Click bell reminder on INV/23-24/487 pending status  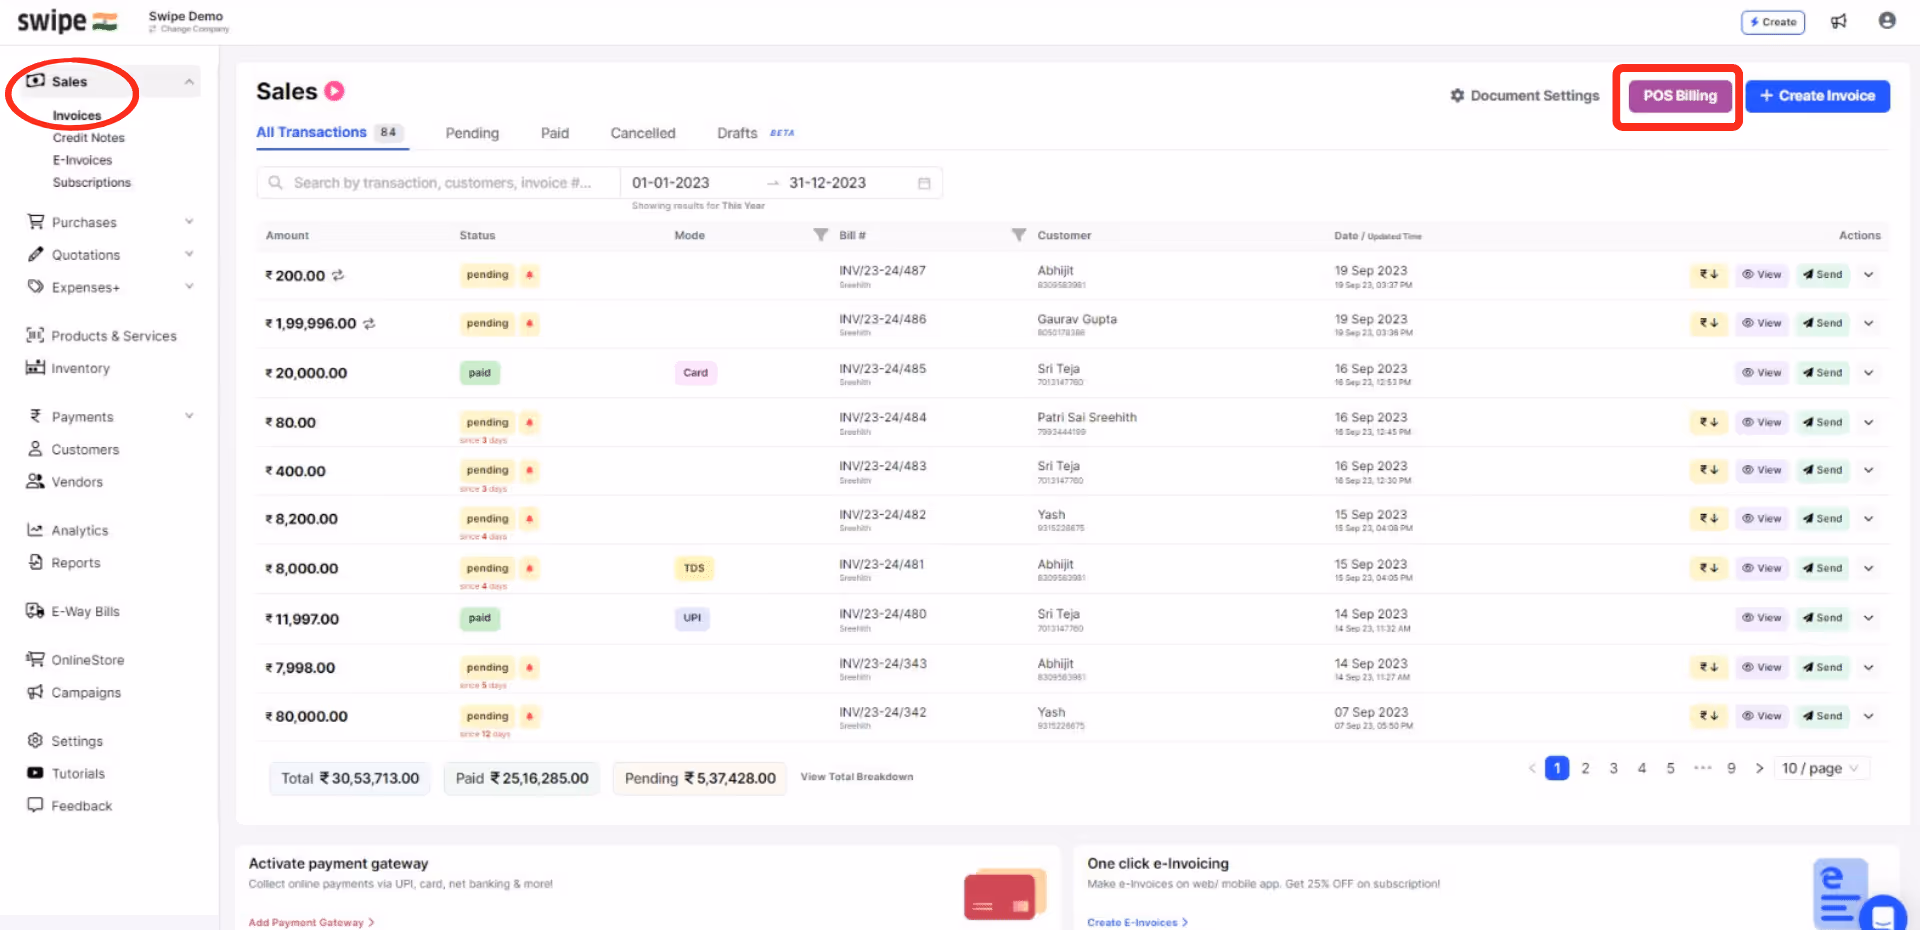pos(529,275)
